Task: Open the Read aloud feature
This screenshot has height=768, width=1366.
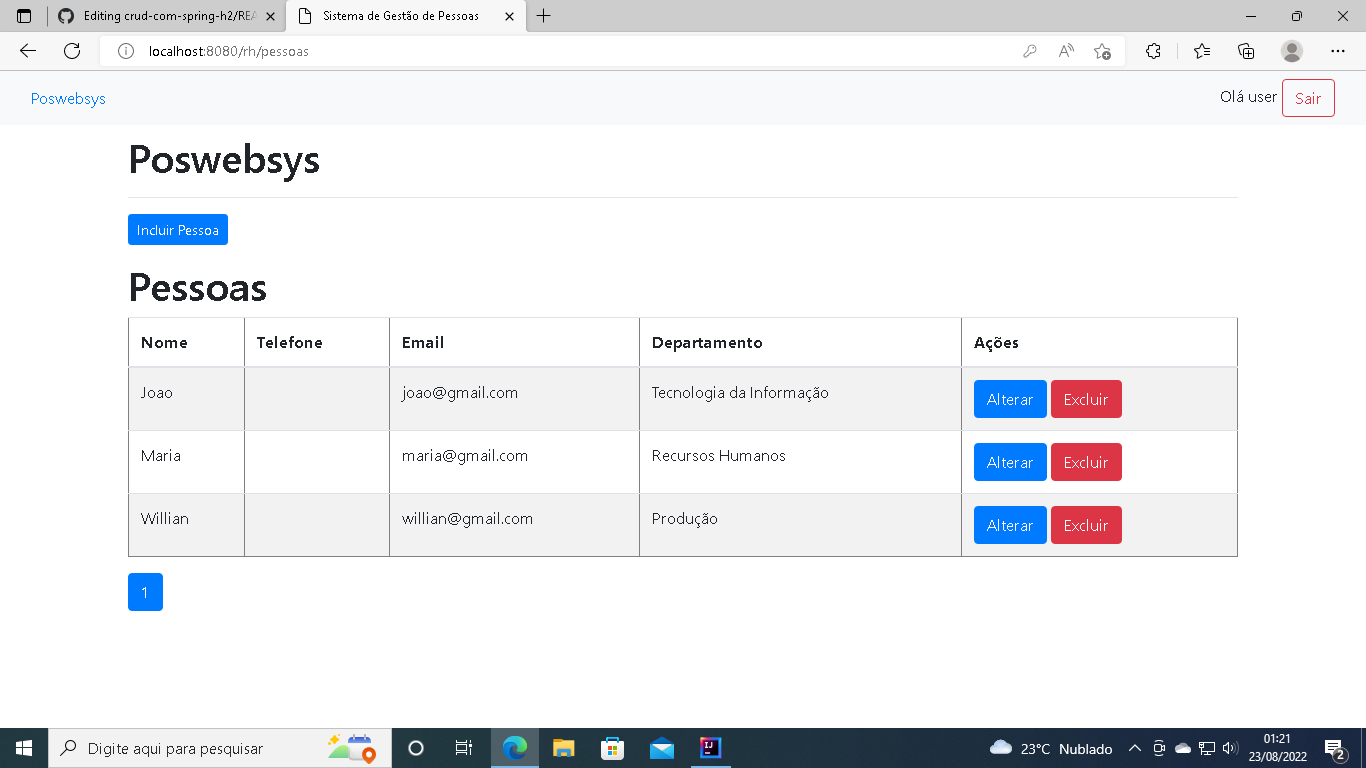Action: tap(1064, 51)
